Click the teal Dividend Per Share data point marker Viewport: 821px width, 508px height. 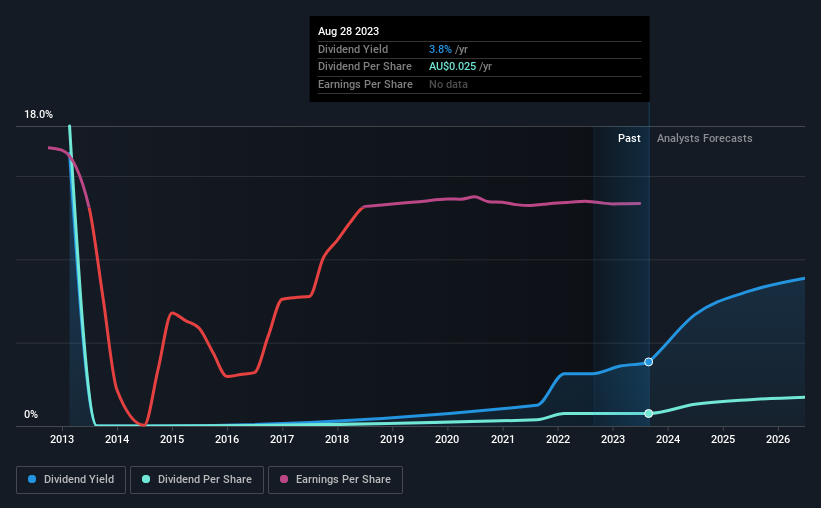pyautogui.click(x=649, y=413)
